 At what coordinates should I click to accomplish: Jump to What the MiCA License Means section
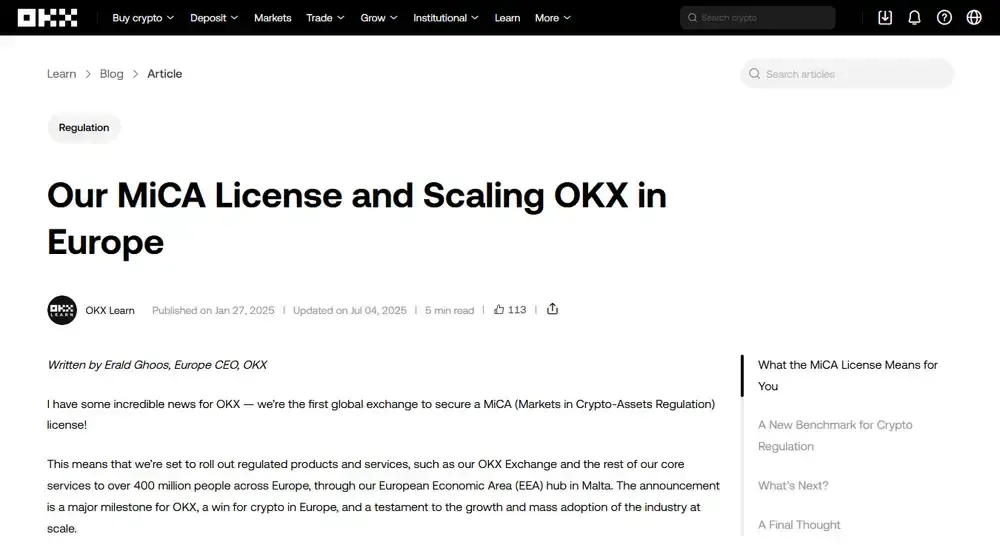coord(848,375)
